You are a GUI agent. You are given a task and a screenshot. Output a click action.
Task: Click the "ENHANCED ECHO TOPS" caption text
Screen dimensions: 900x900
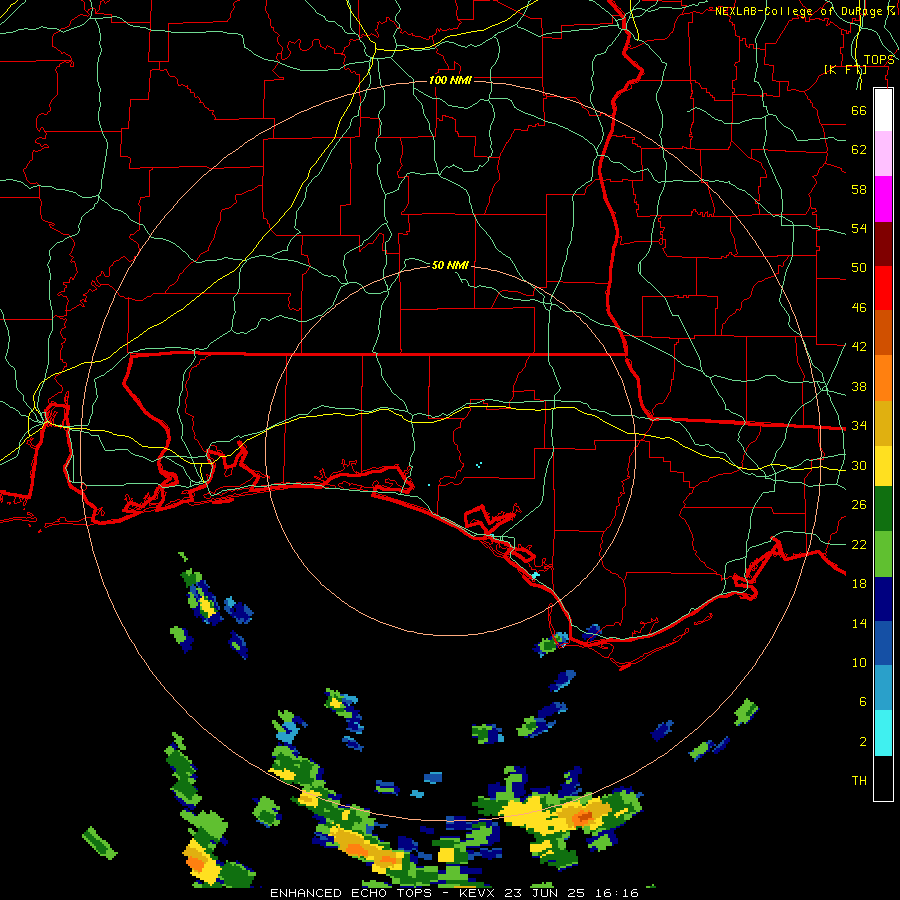[x=351, y=893]
